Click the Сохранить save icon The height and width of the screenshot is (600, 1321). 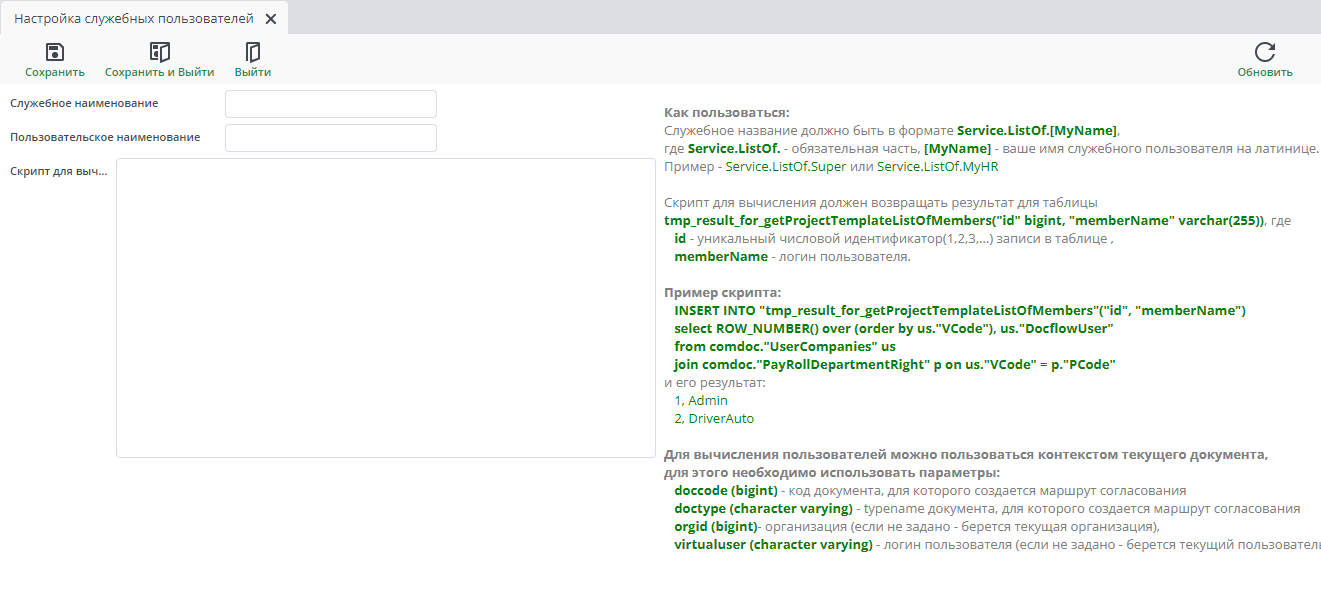[55, 52]
